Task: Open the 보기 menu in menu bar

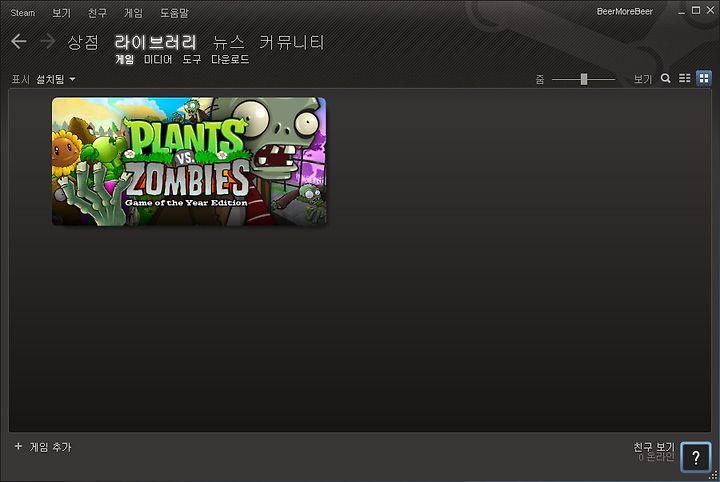Action: pos(62,13)
